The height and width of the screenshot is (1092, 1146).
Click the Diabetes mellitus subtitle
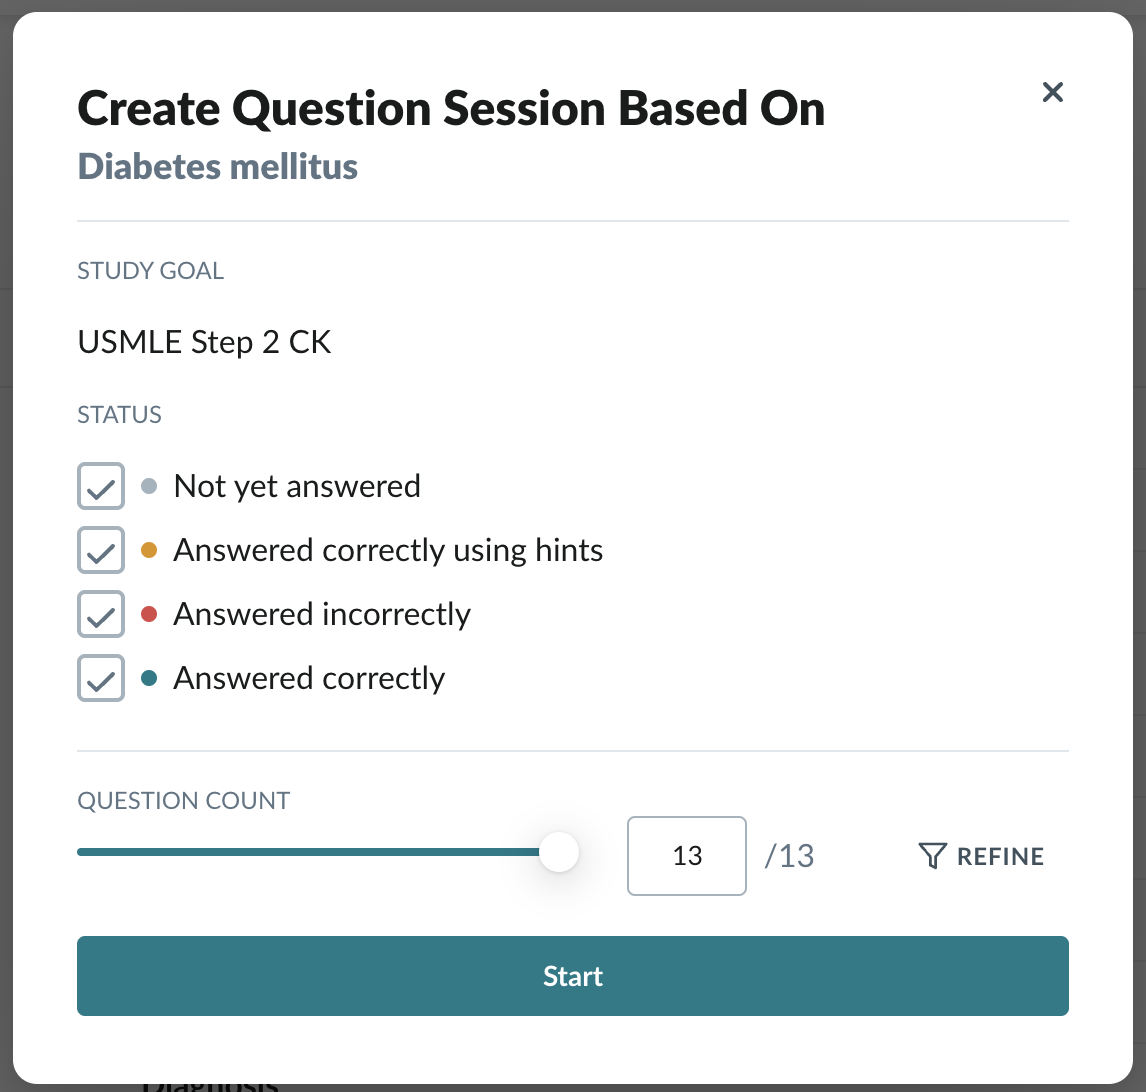(218, 166)
